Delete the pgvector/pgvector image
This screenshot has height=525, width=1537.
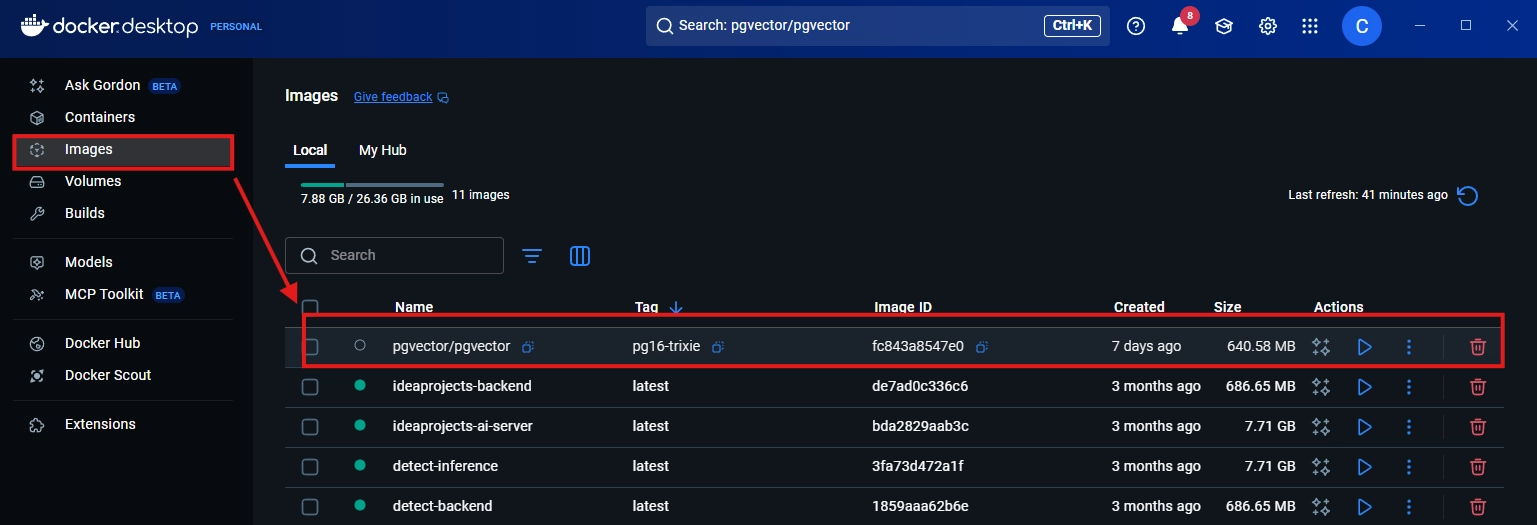coord(1477,347)
